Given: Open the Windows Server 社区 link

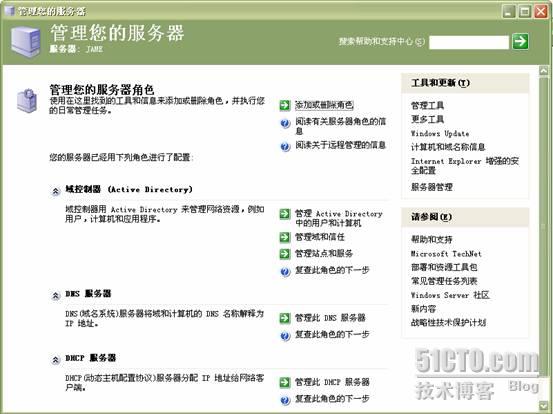Looking at the screenshot, I should (x=450, y=295).
